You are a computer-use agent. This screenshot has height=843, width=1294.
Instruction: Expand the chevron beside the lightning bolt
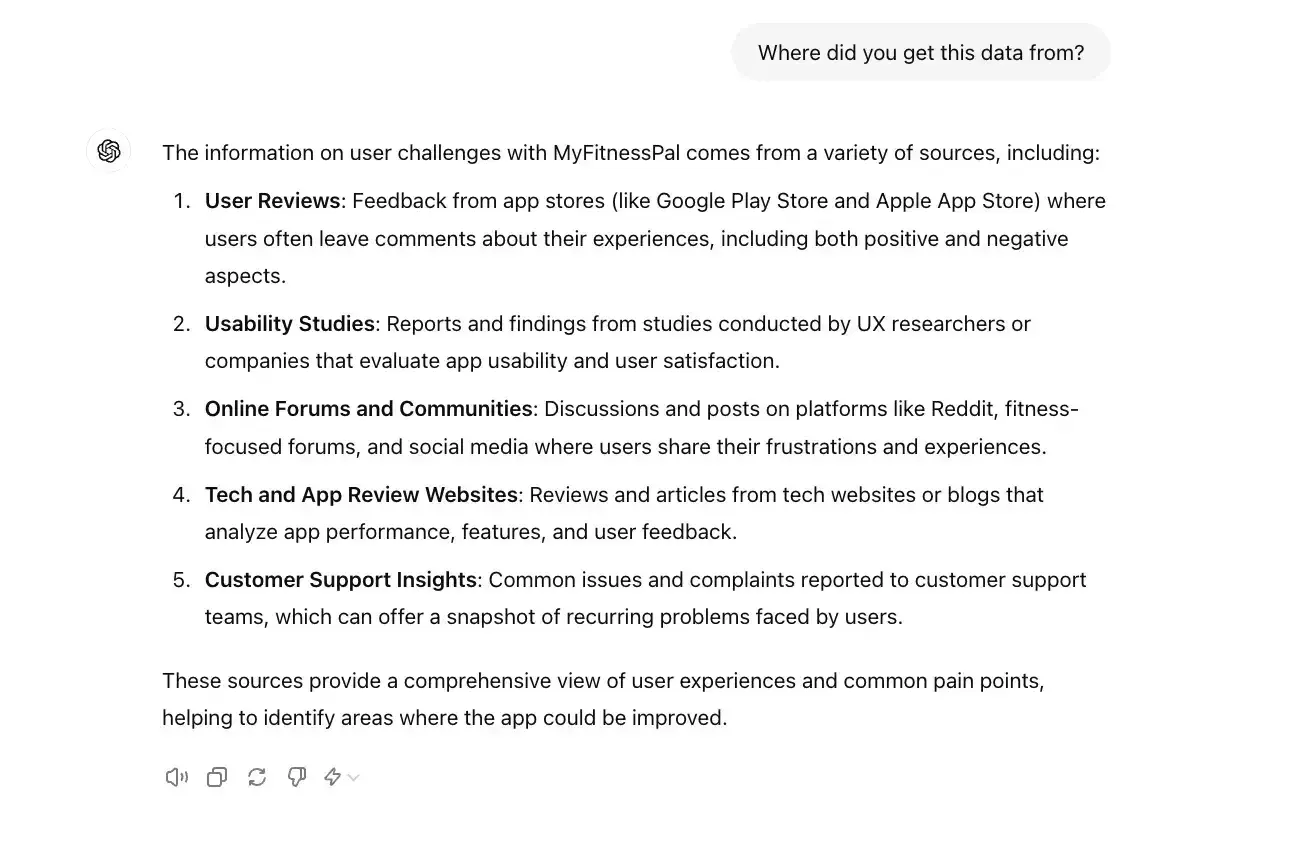[x=353, y=777]
